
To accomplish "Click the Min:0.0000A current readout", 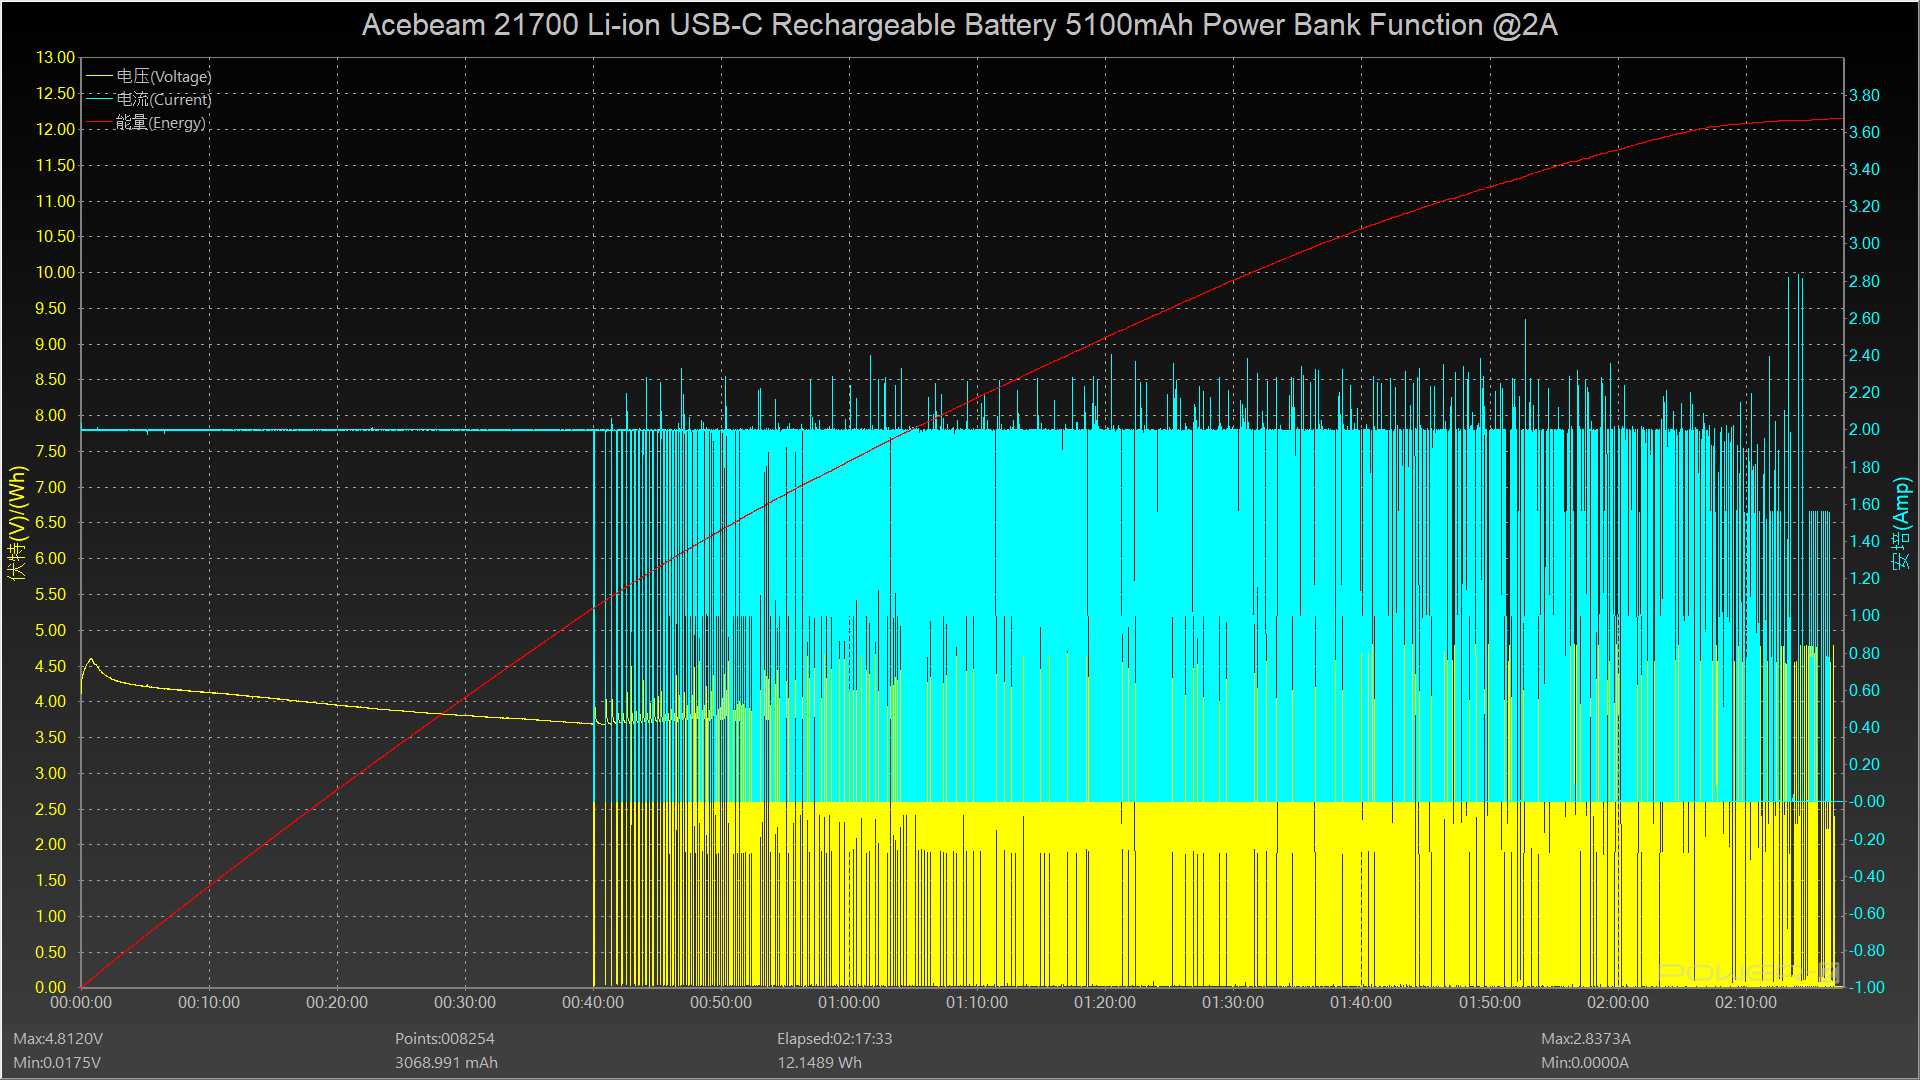I will tap(1584, 1063).
